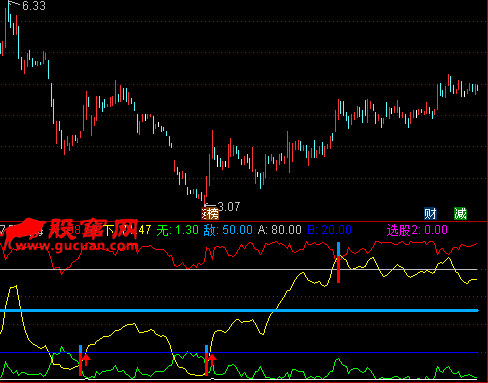488x383 pixels.
Task: Click the first red up-arrow buy signal
Action: click(x=86, y=360)
